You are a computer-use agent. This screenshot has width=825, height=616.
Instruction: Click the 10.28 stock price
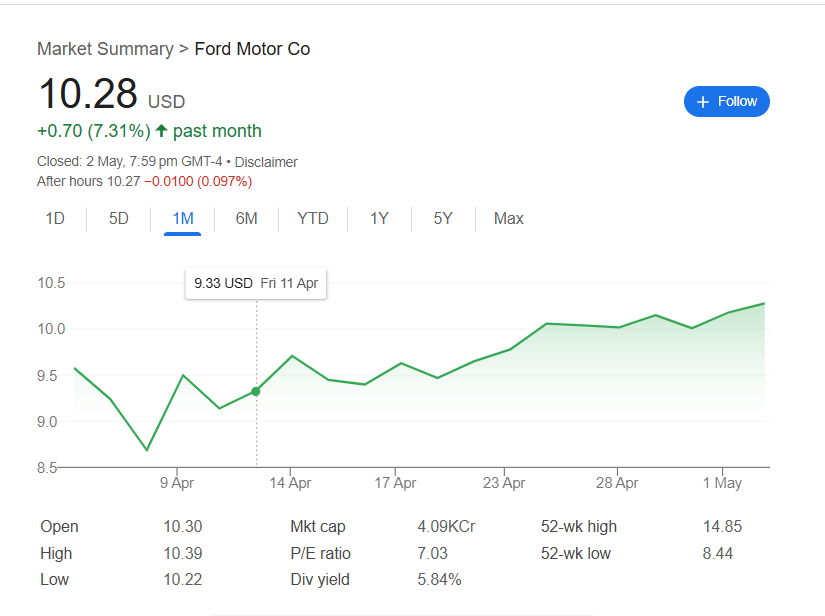click(88, 94)
